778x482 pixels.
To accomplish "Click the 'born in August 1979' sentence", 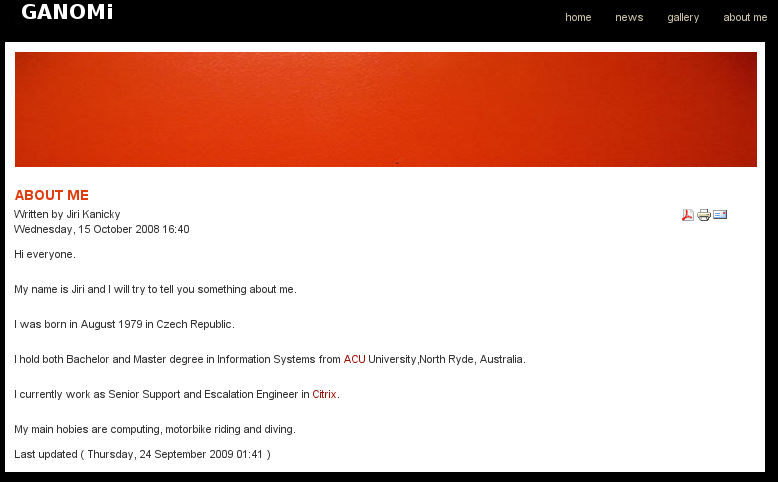I will tap(124, 324).
